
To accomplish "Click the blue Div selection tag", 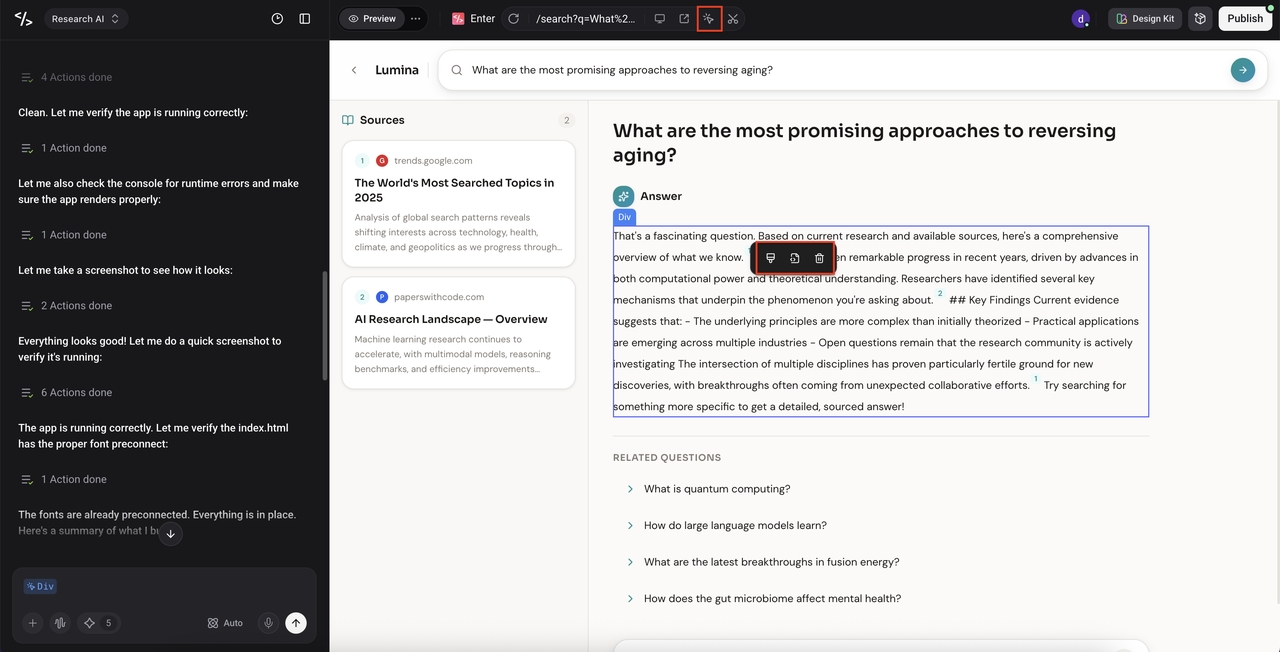I will click(x=624, y=217).
